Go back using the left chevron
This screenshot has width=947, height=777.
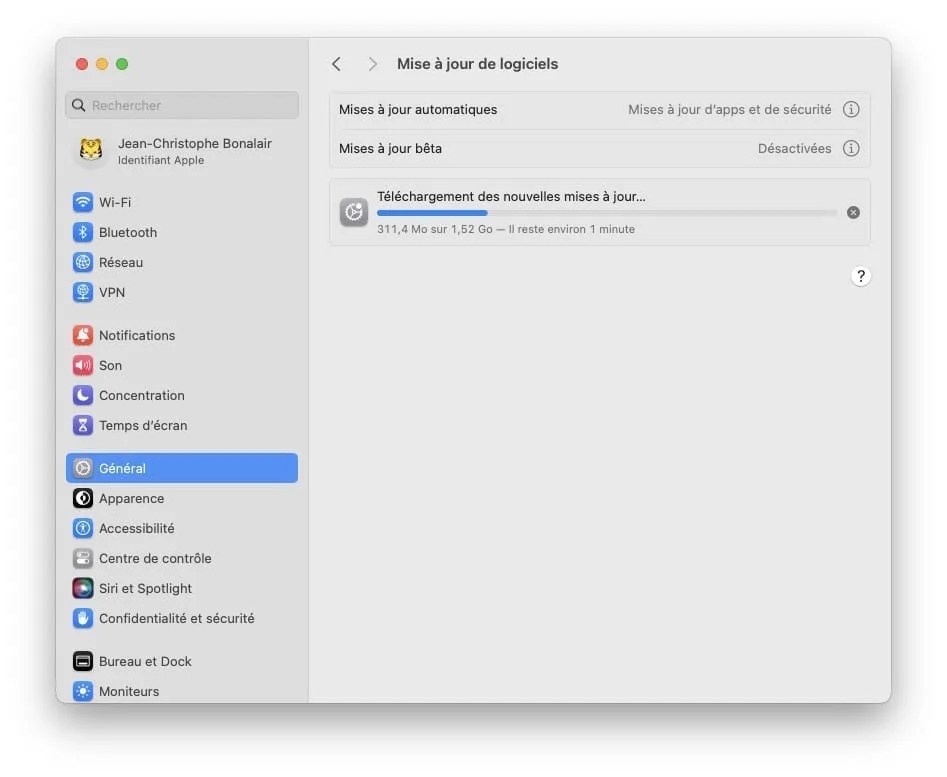337,64
